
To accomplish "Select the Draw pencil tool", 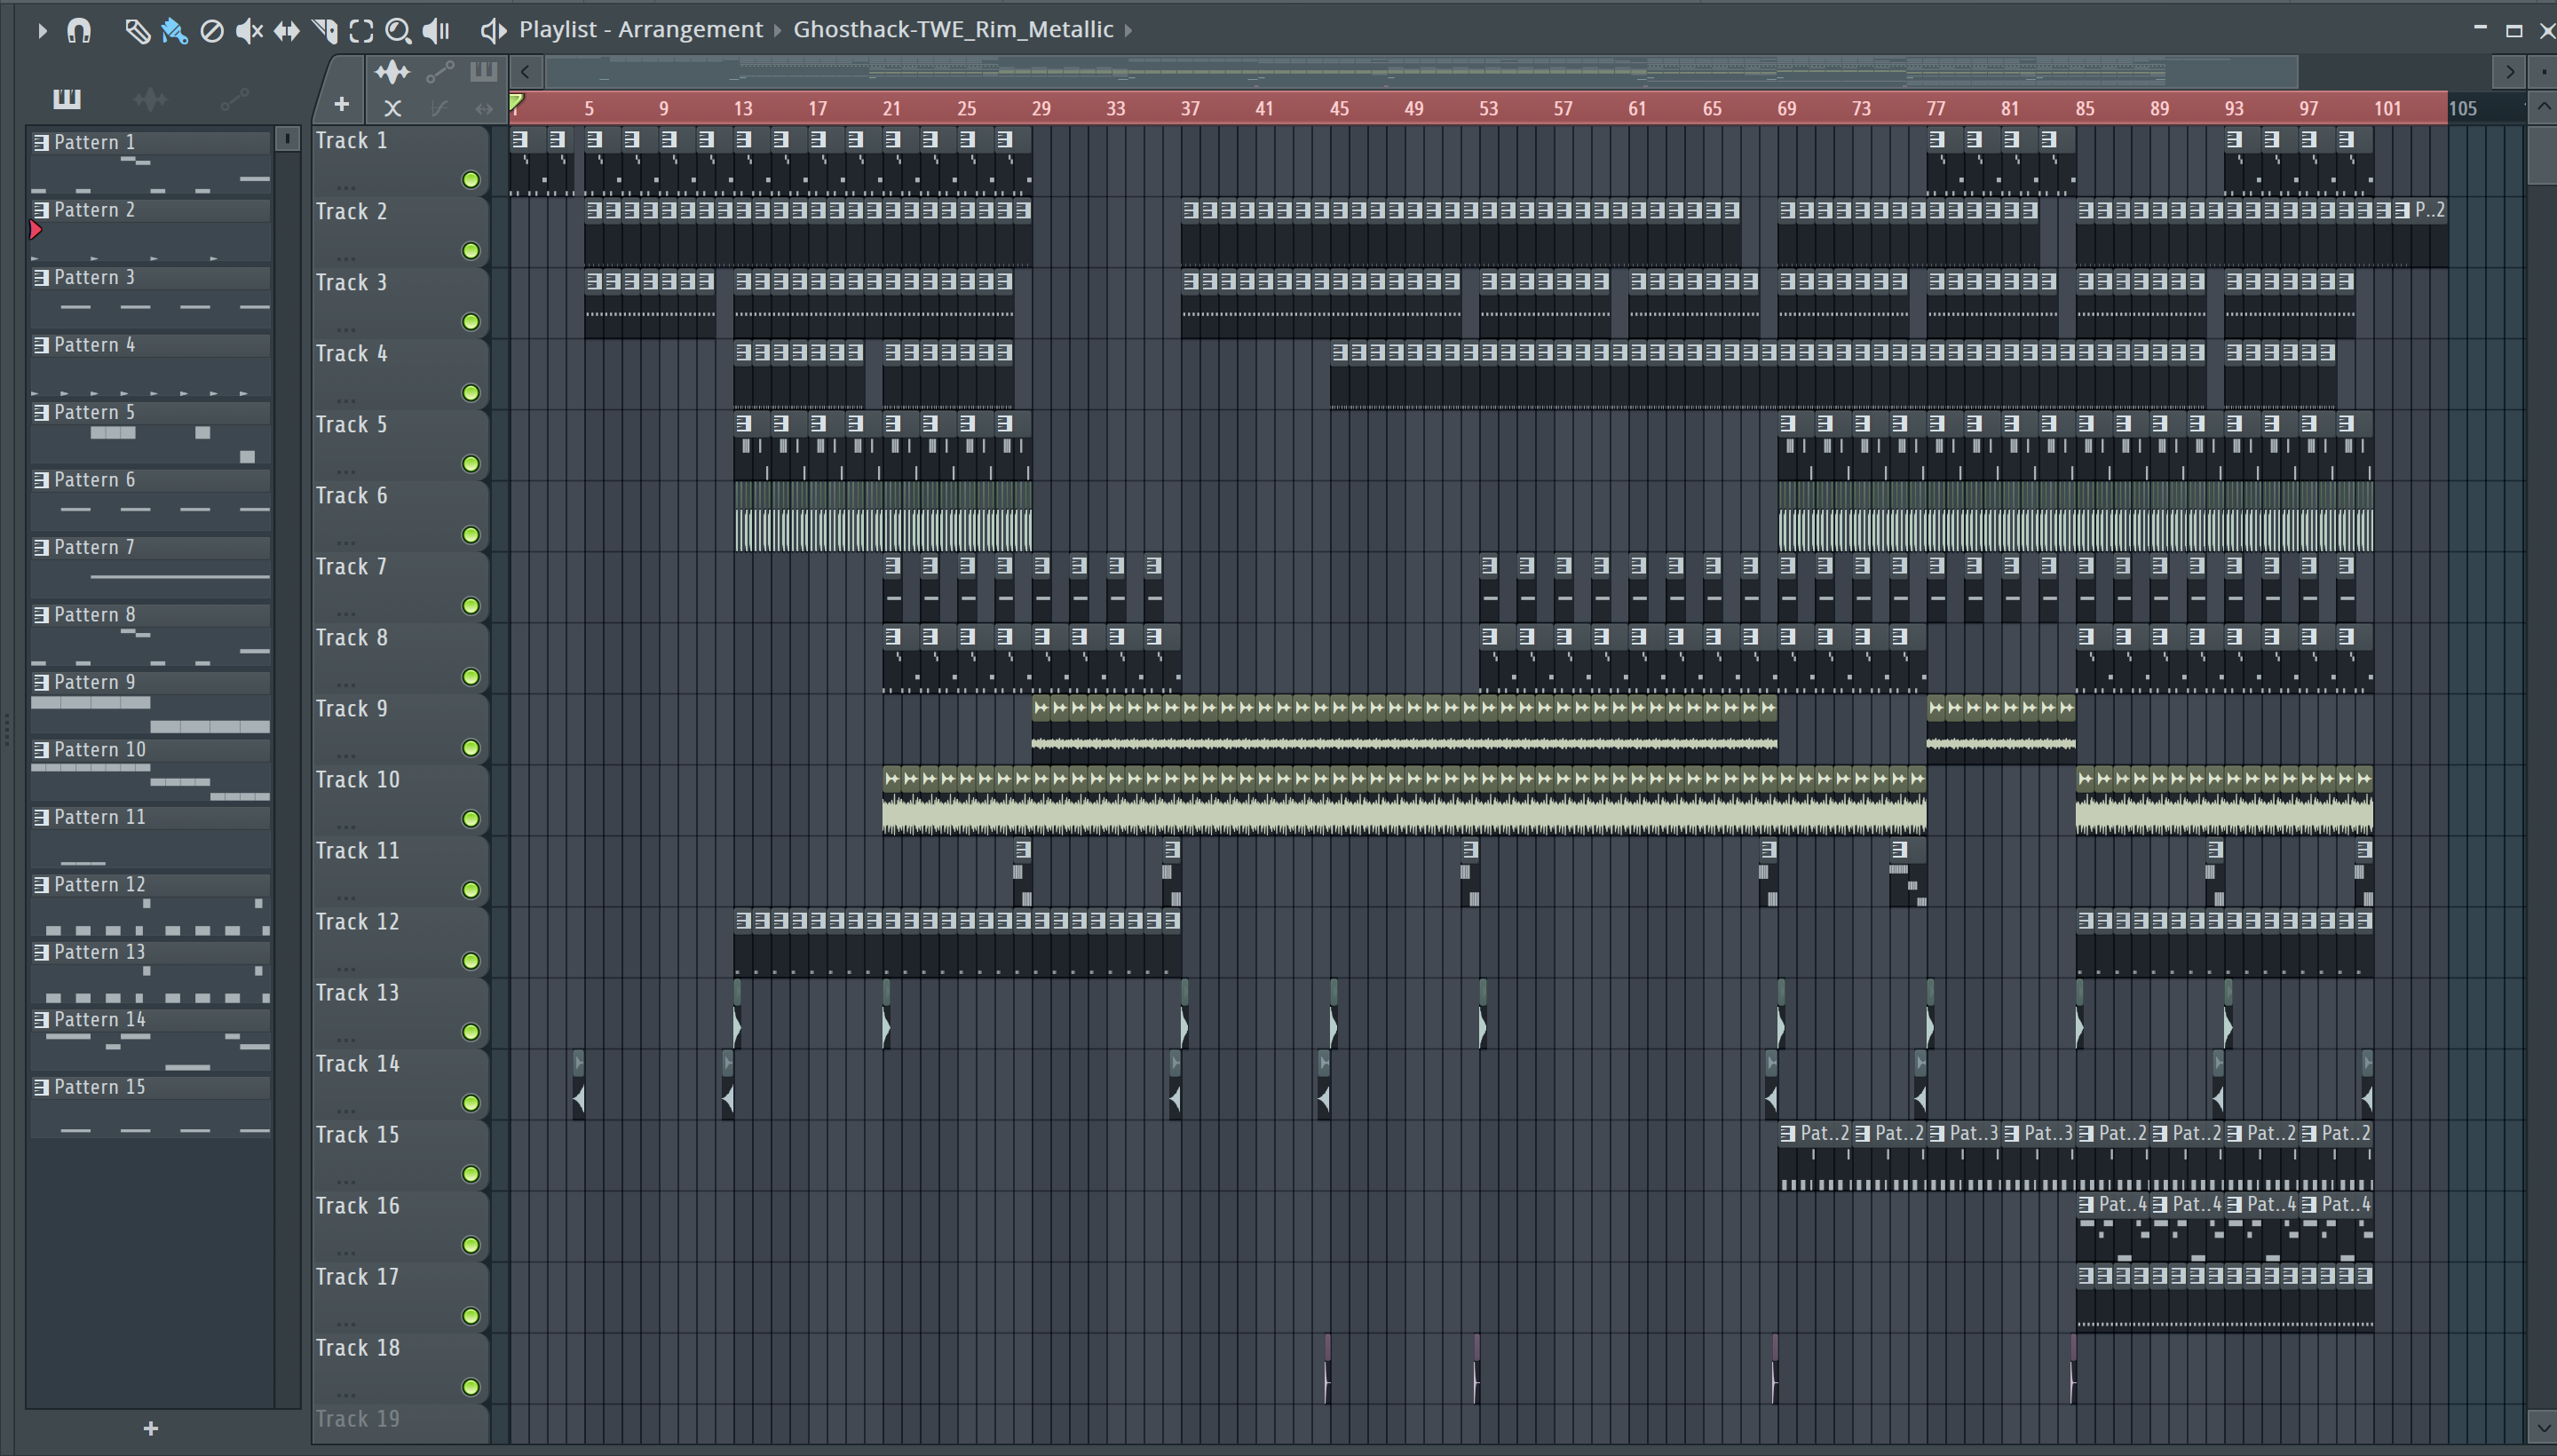I will [137, 31].
